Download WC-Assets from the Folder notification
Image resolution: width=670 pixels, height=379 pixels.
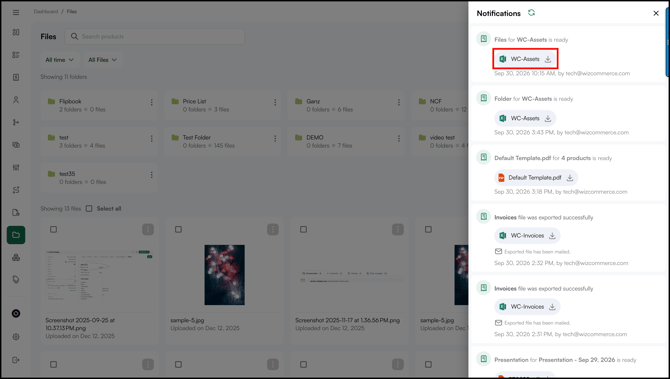[x=548, y=118]
